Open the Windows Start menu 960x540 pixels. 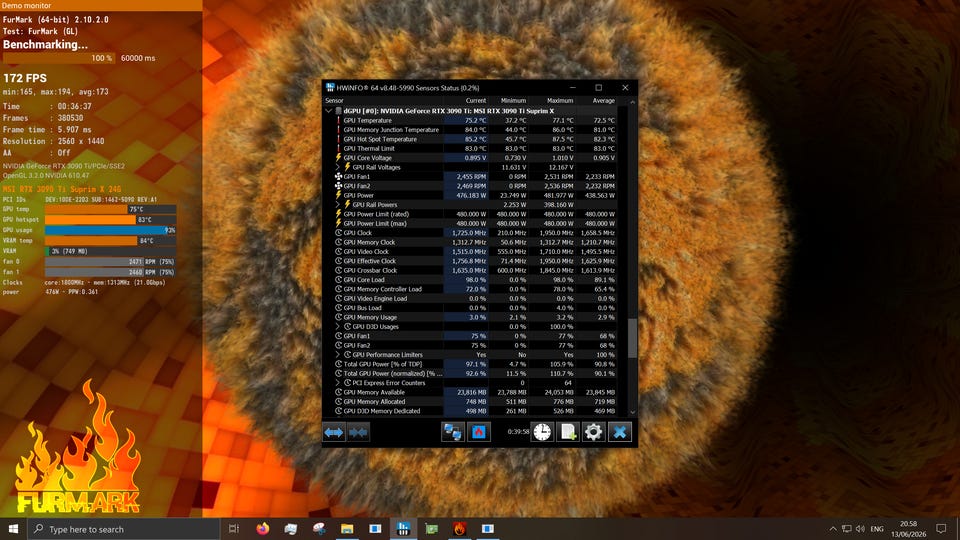(x=13, y=528)
